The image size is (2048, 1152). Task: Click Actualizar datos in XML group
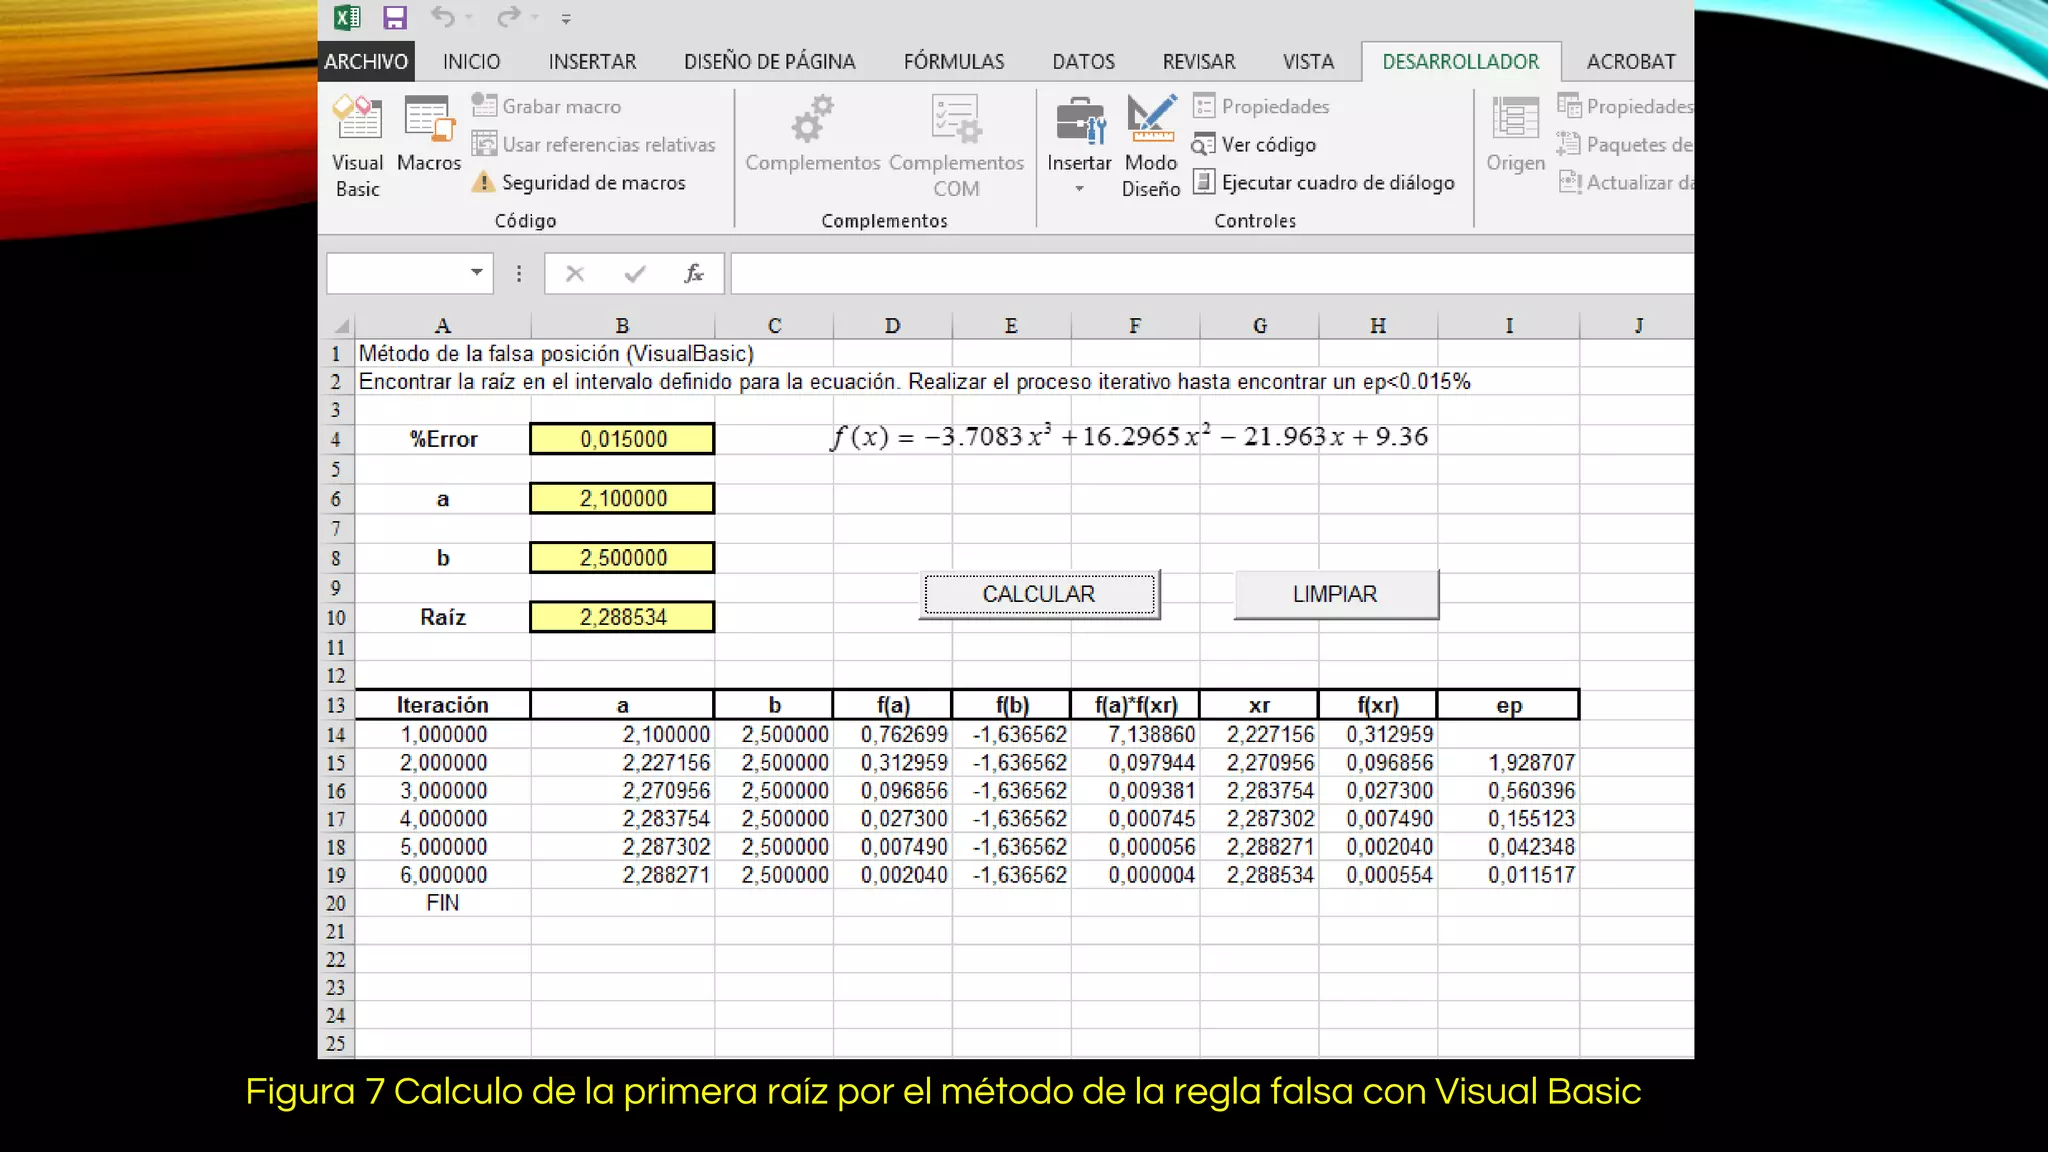coord(1625,182)
